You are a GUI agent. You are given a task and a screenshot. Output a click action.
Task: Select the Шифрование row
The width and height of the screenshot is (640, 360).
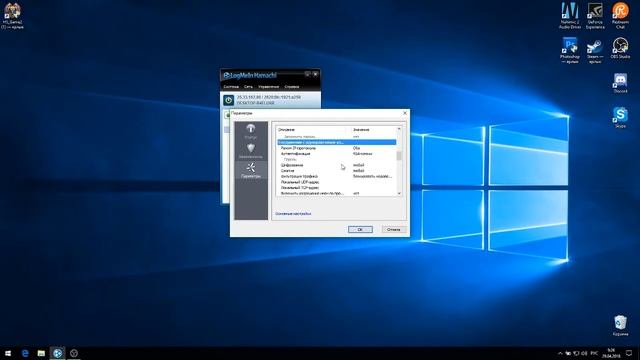[x=336, y=165]
